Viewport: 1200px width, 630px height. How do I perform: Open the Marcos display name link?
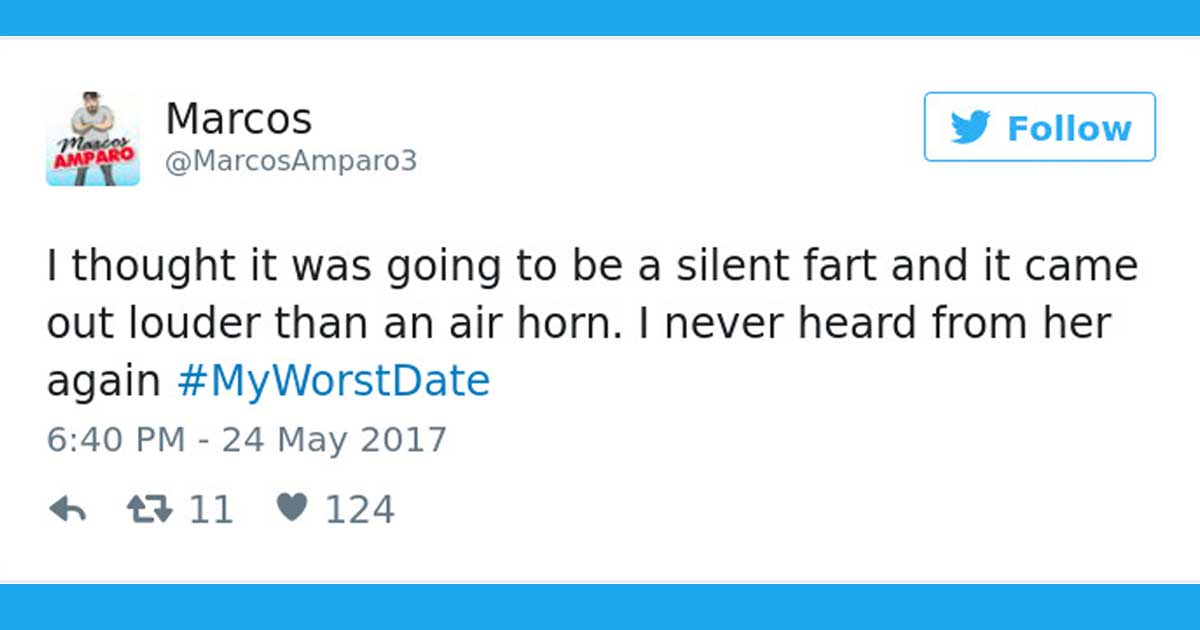click(x=238, y=119)
